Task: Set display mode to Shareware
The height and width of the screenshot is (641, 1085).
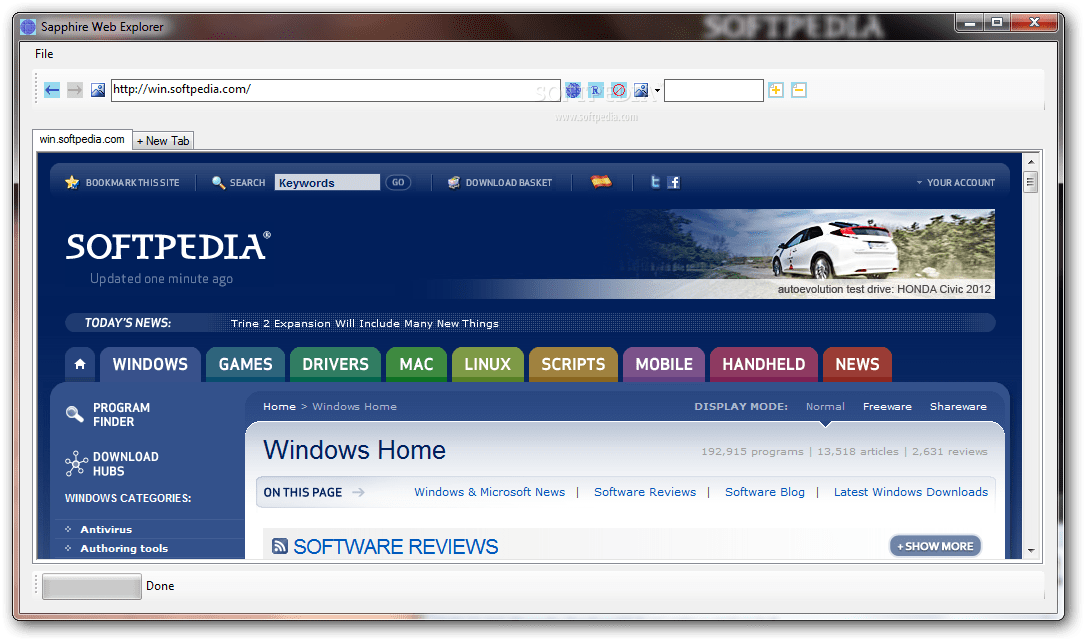Action: (x=958, y=406)
